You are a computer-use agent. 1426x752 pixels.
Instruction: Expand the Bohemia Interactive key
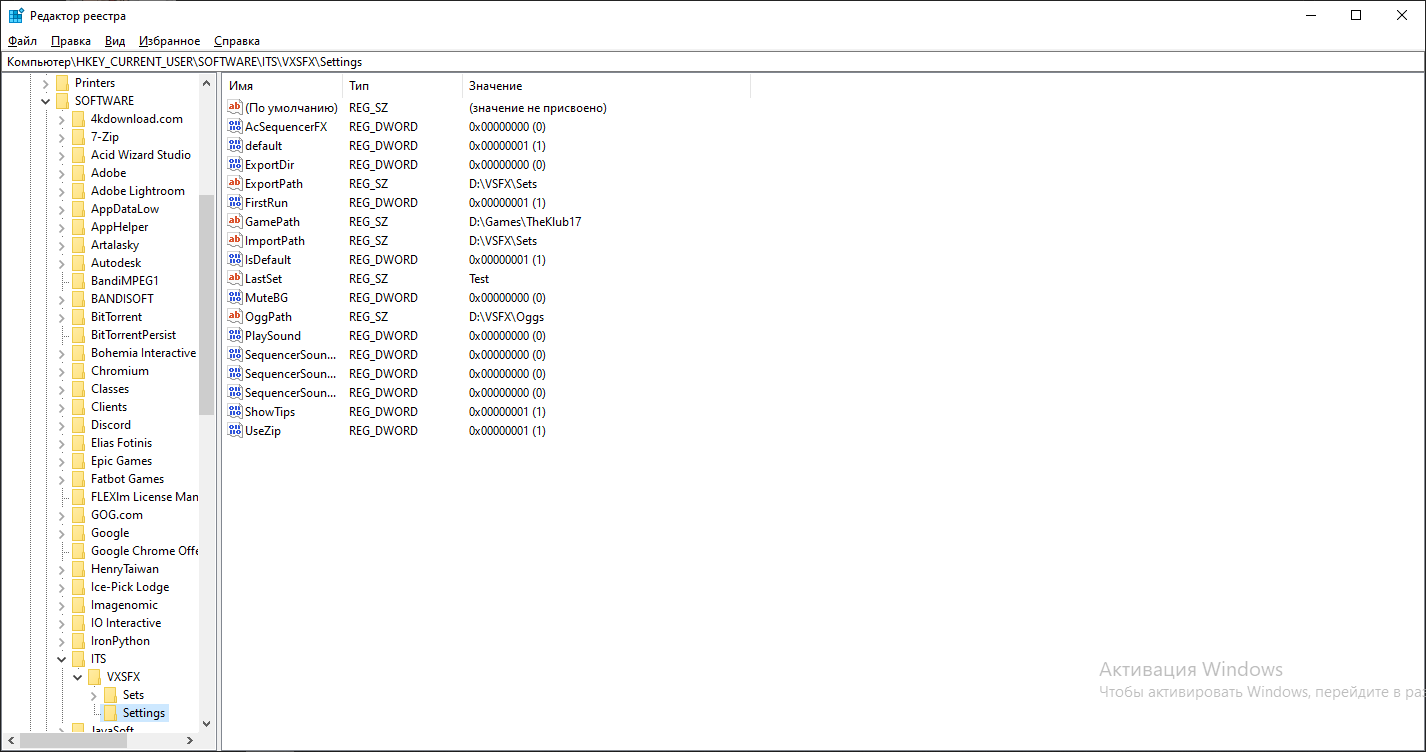click(x=61, y=353)
